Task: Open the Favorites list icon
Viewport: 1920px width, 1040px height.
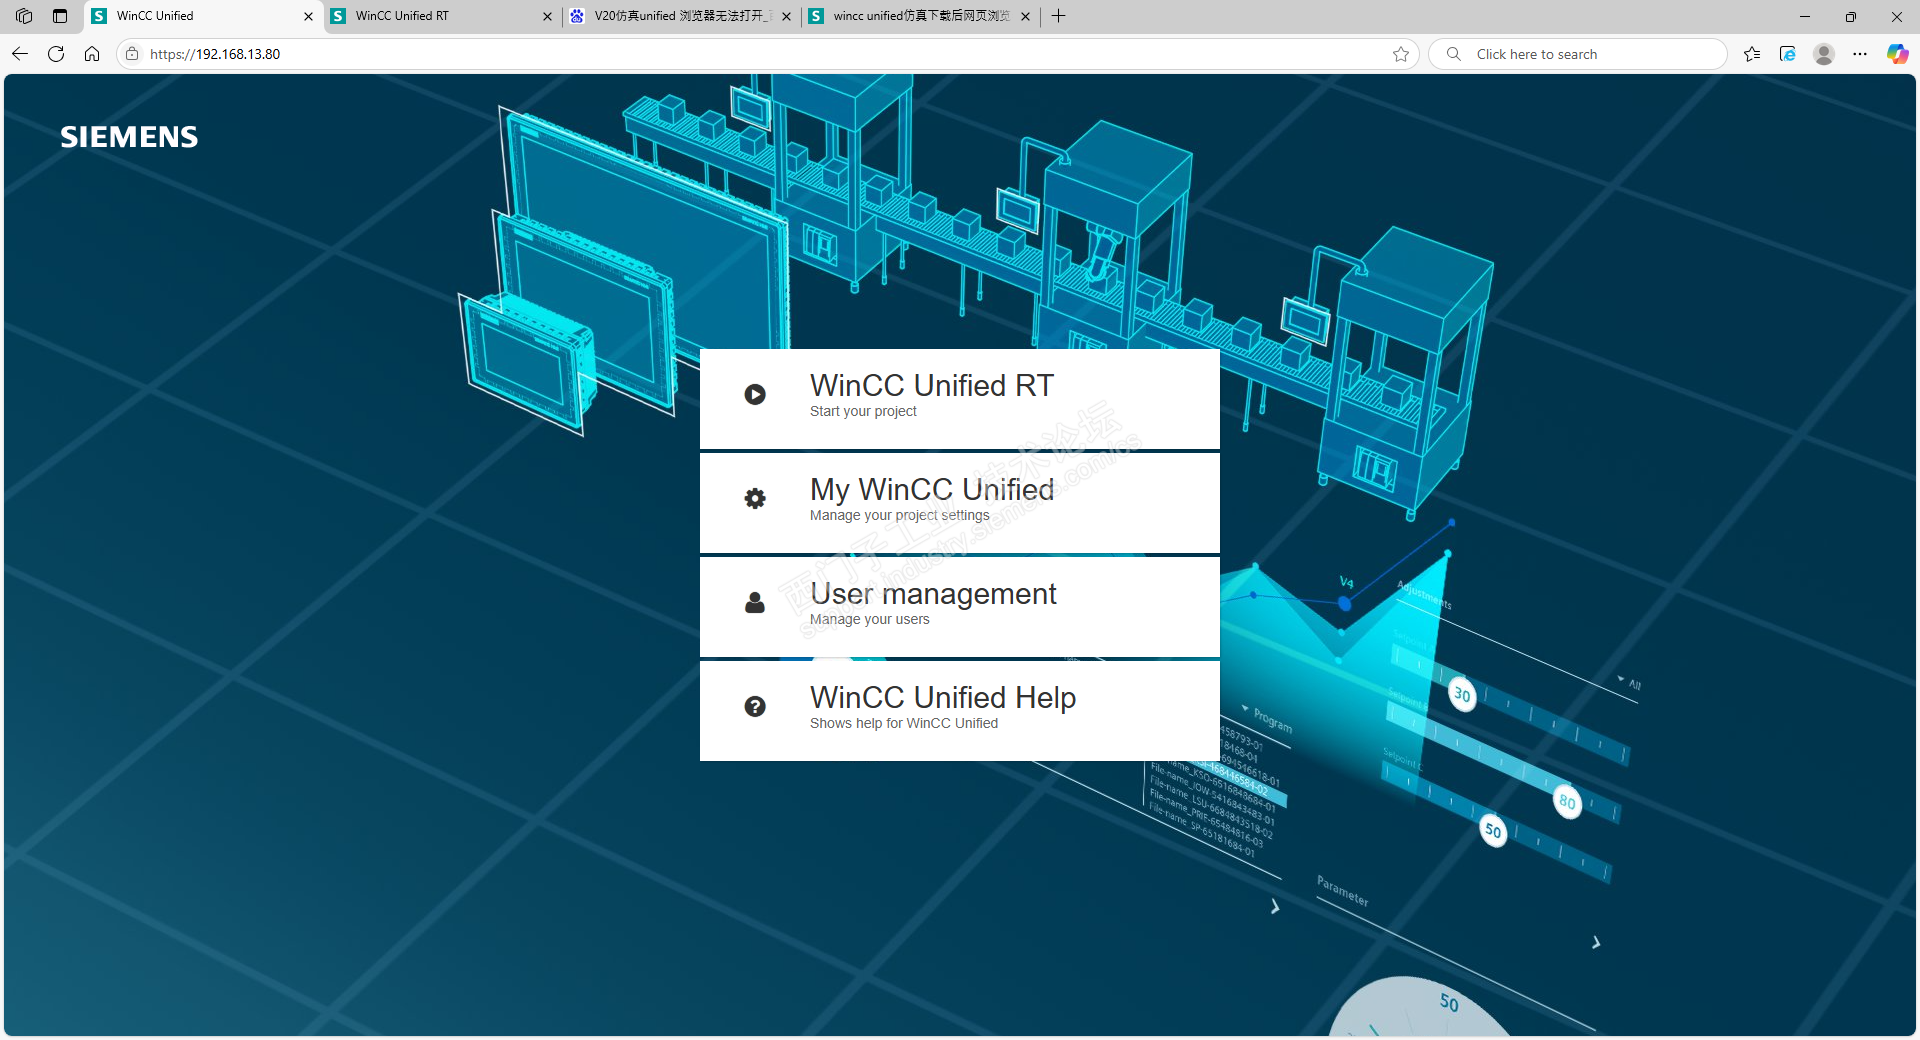Action: click(x=1752, y=54)
